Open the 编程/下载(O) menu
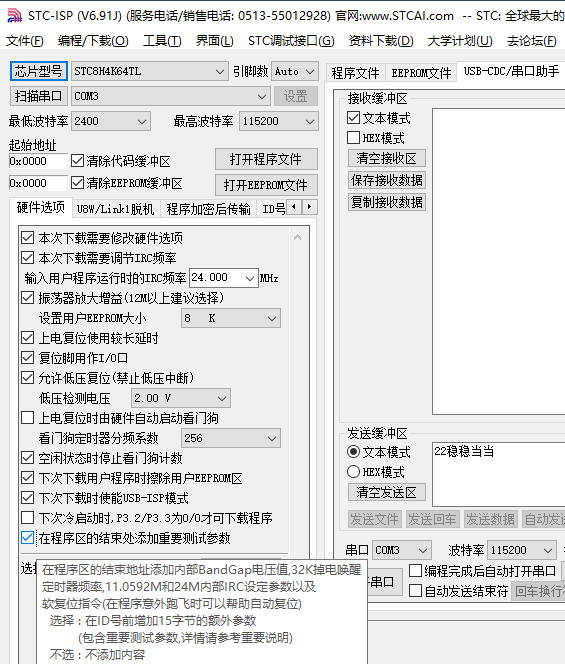565x664 pixels. tap(93, 41)
